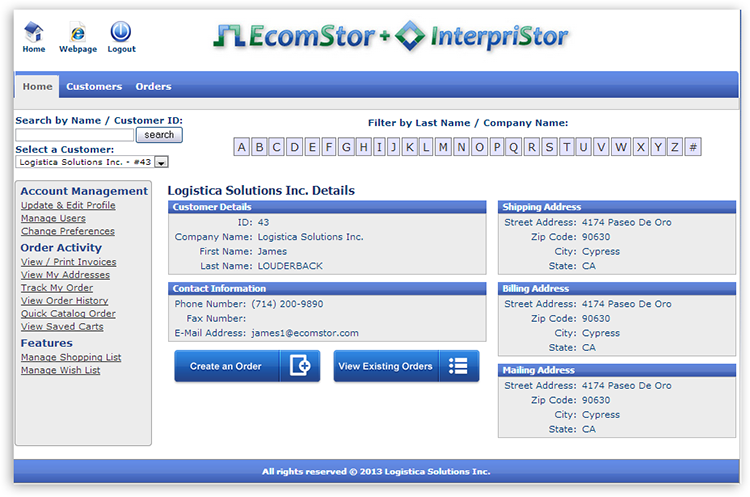This screenshot has width=750, height=497.
Task: Click the last name LOUDERBACK
Action: (x=290, y=266)
